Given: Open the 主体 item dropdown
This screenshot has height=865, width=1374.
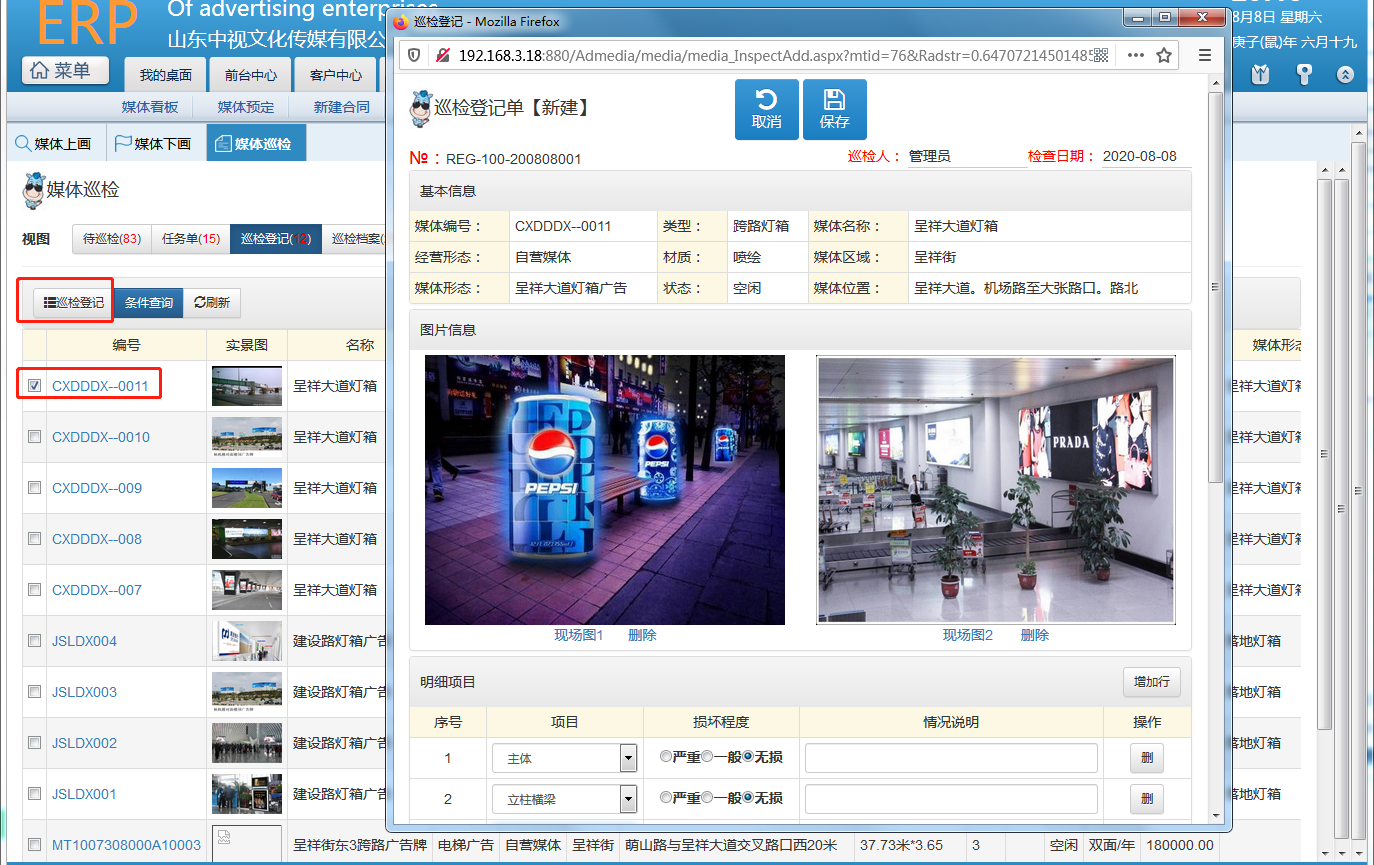Looking at the screenshot, I should (564, 758).
